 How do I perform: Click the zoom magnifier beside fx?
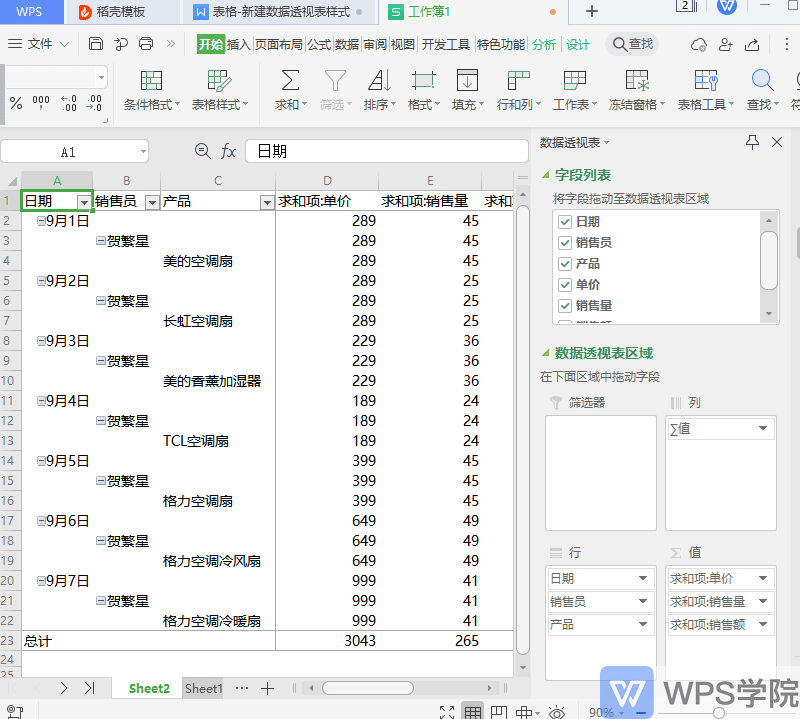(x=203, y=151)
